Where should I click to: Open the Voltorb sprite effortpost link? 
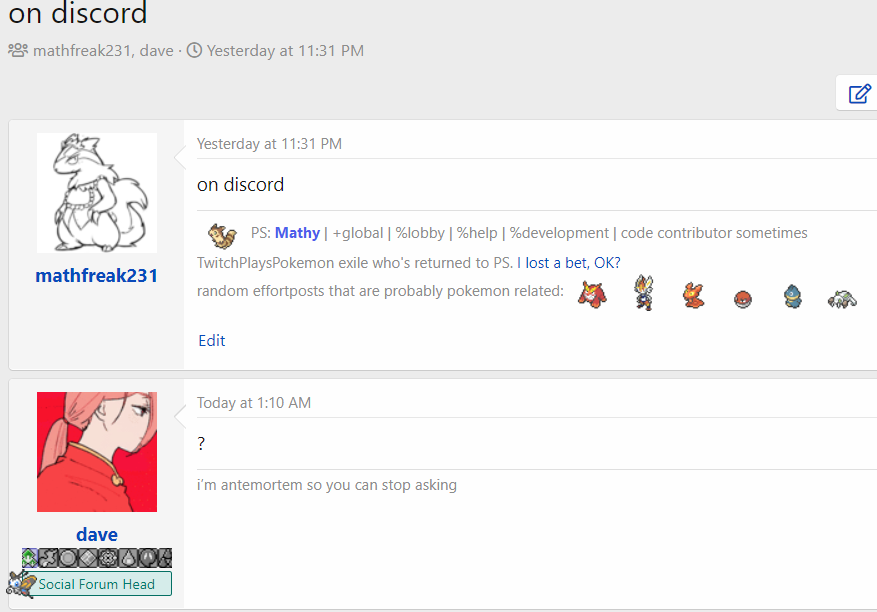[x=743, y=299]
